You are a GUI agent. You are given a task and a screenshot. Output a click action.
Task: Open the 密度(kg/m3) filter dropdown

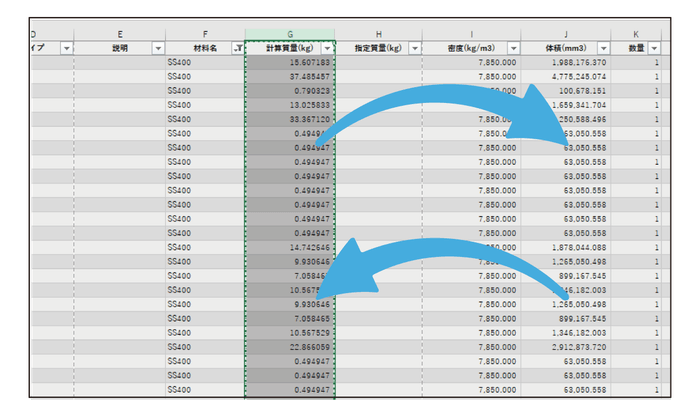coord(511,48)
